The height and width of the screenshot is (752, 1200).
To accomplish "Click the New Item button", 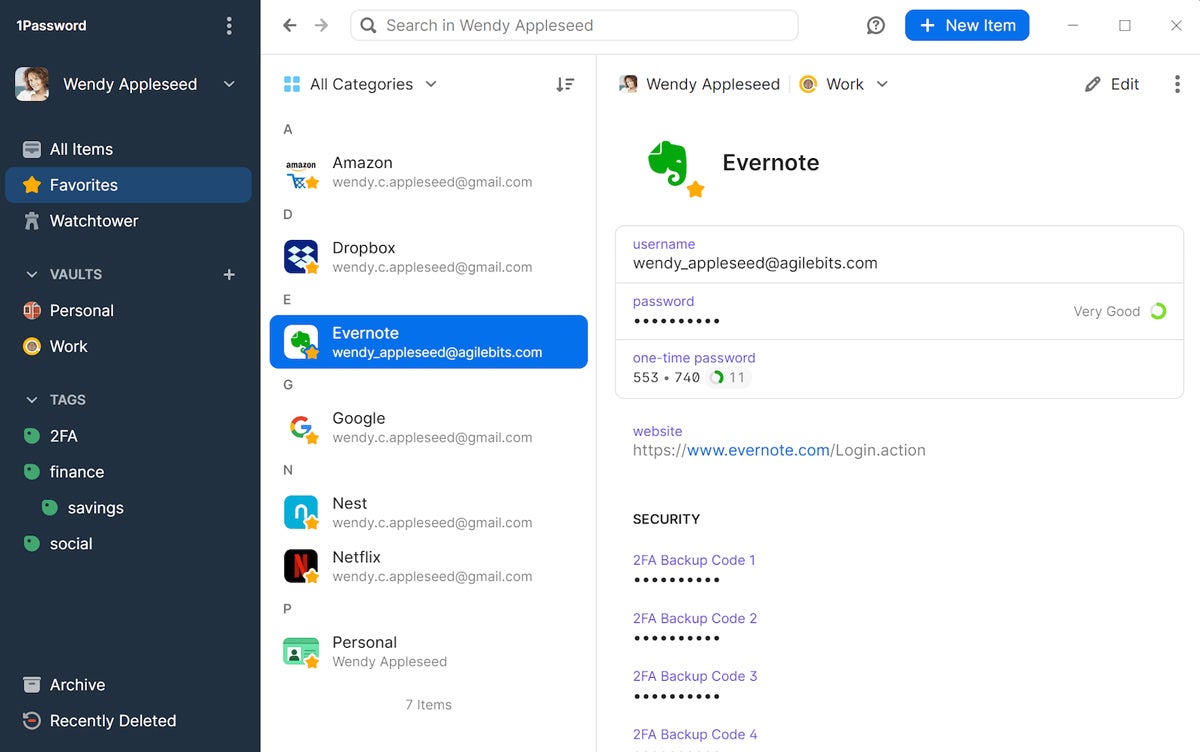I will 966,26.
